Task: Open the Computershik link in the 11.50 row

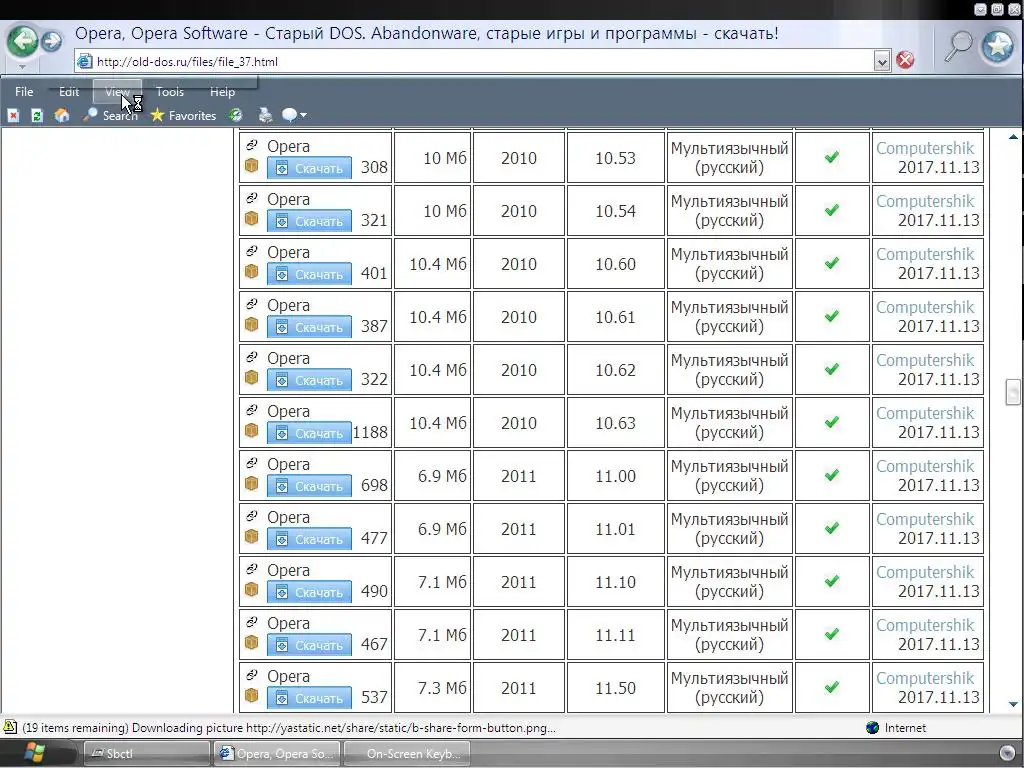Action: coord(925,678)
